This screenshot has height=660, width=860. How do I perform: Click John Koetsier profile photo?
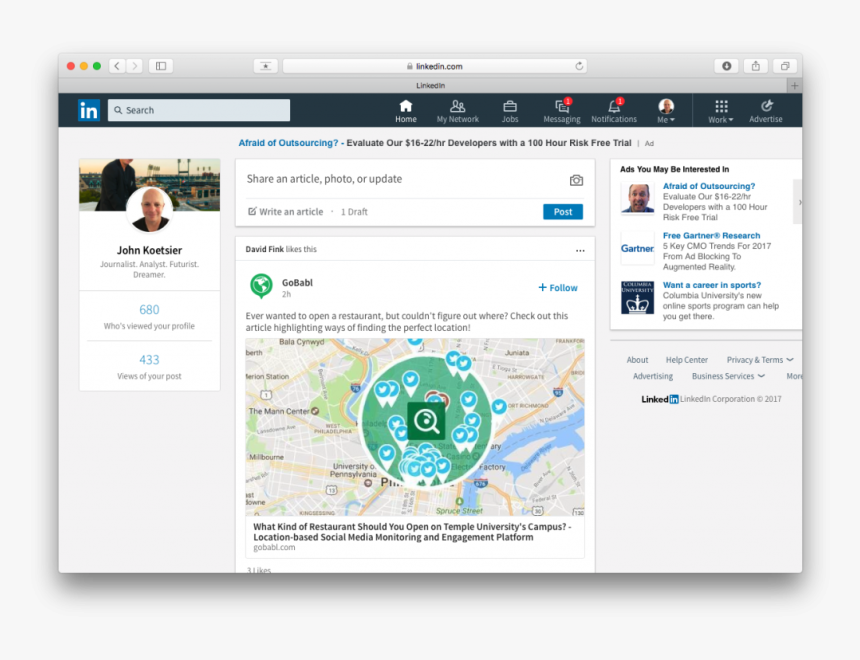click(x=149, y=210)
